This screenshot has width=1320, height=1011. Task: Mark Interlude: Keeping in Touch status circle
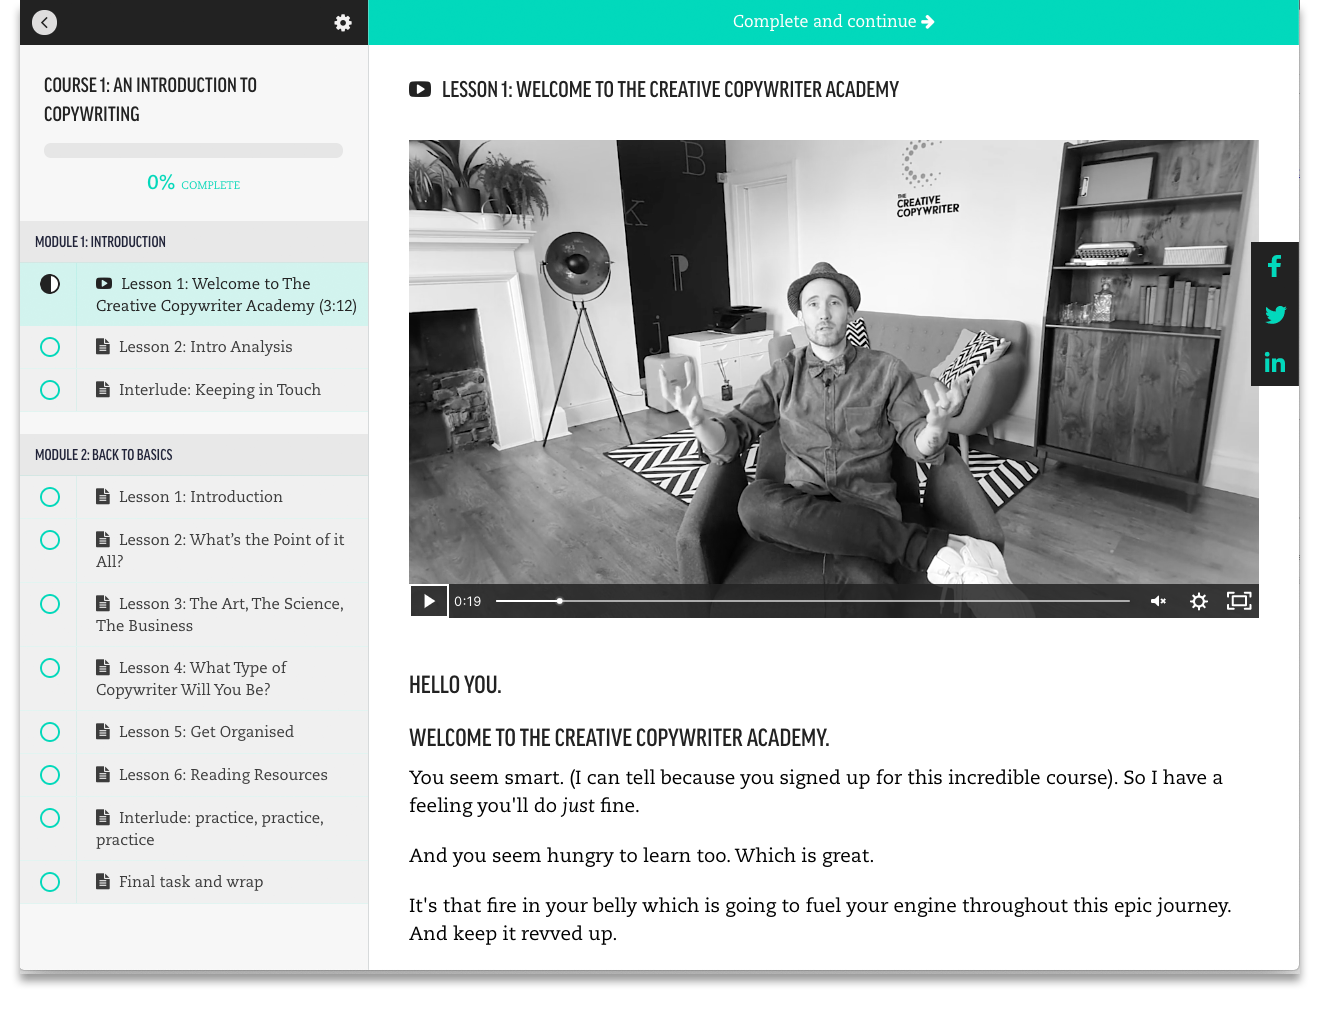(50, 390)
